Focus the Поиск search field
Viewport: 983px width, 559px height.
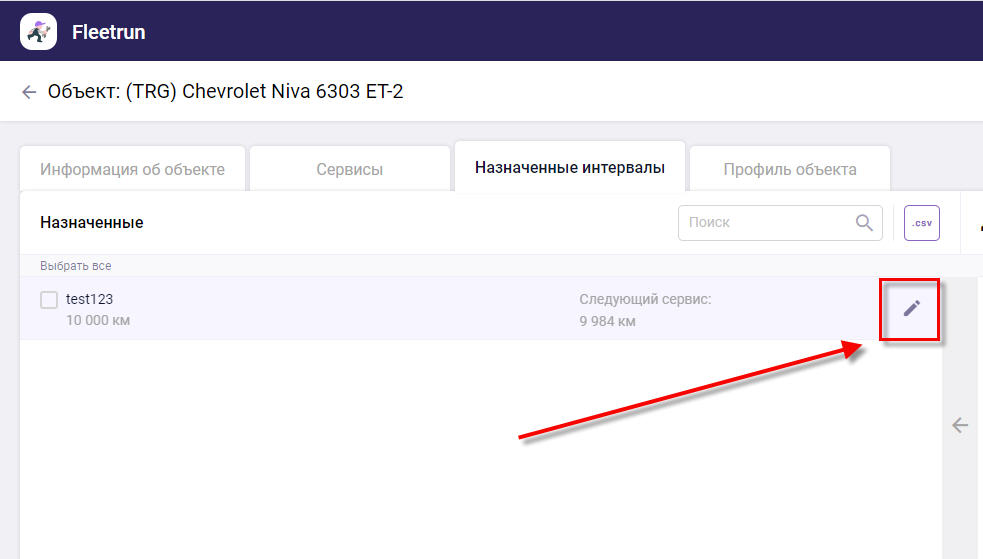pos(765,223)
